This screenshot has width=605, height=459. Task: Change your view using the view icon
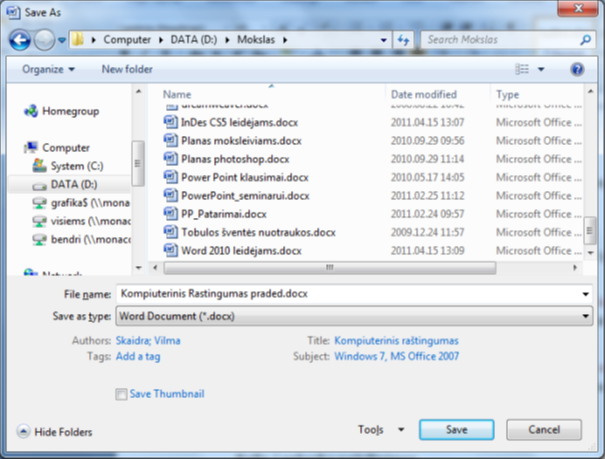point(522,69)
